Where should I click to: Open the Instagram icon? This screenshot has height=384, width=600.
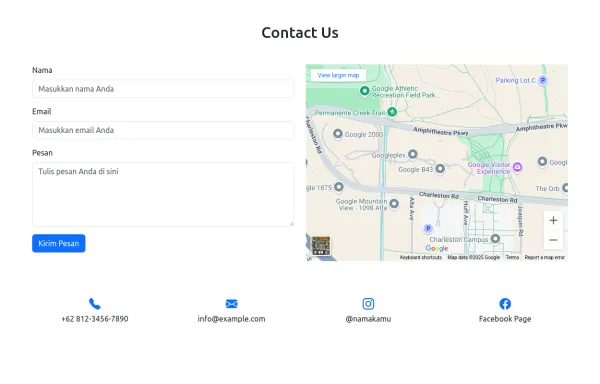pyautogui.click(x=368, y=304)
